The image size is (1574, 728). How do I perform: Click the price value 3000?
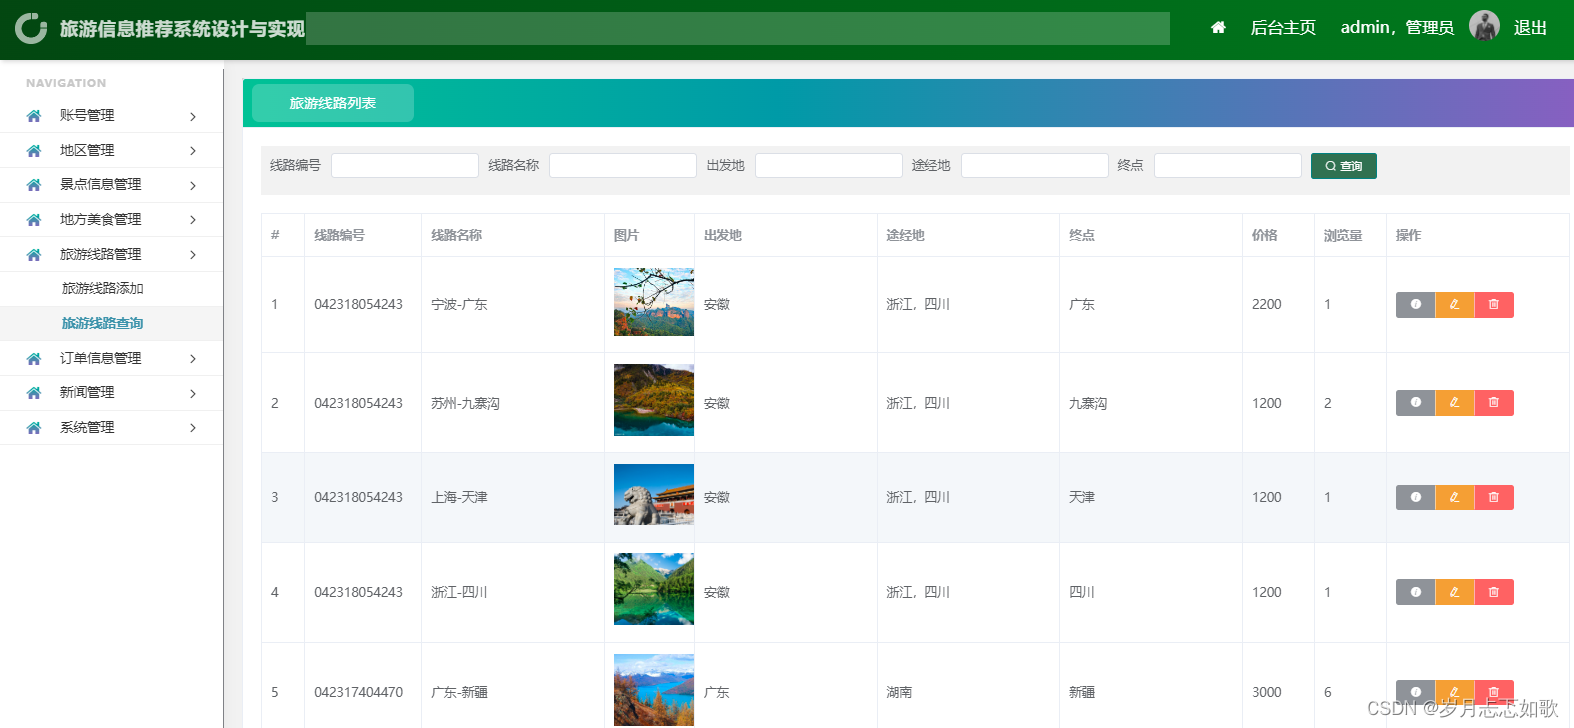point(1267,692)
